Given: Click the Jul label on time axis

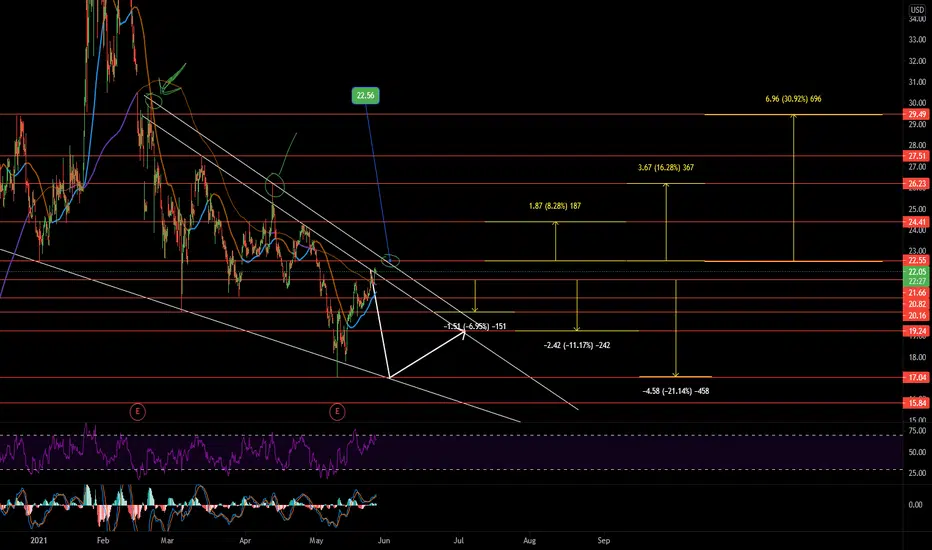Looking at the screenshot, I should pos(458,540).
